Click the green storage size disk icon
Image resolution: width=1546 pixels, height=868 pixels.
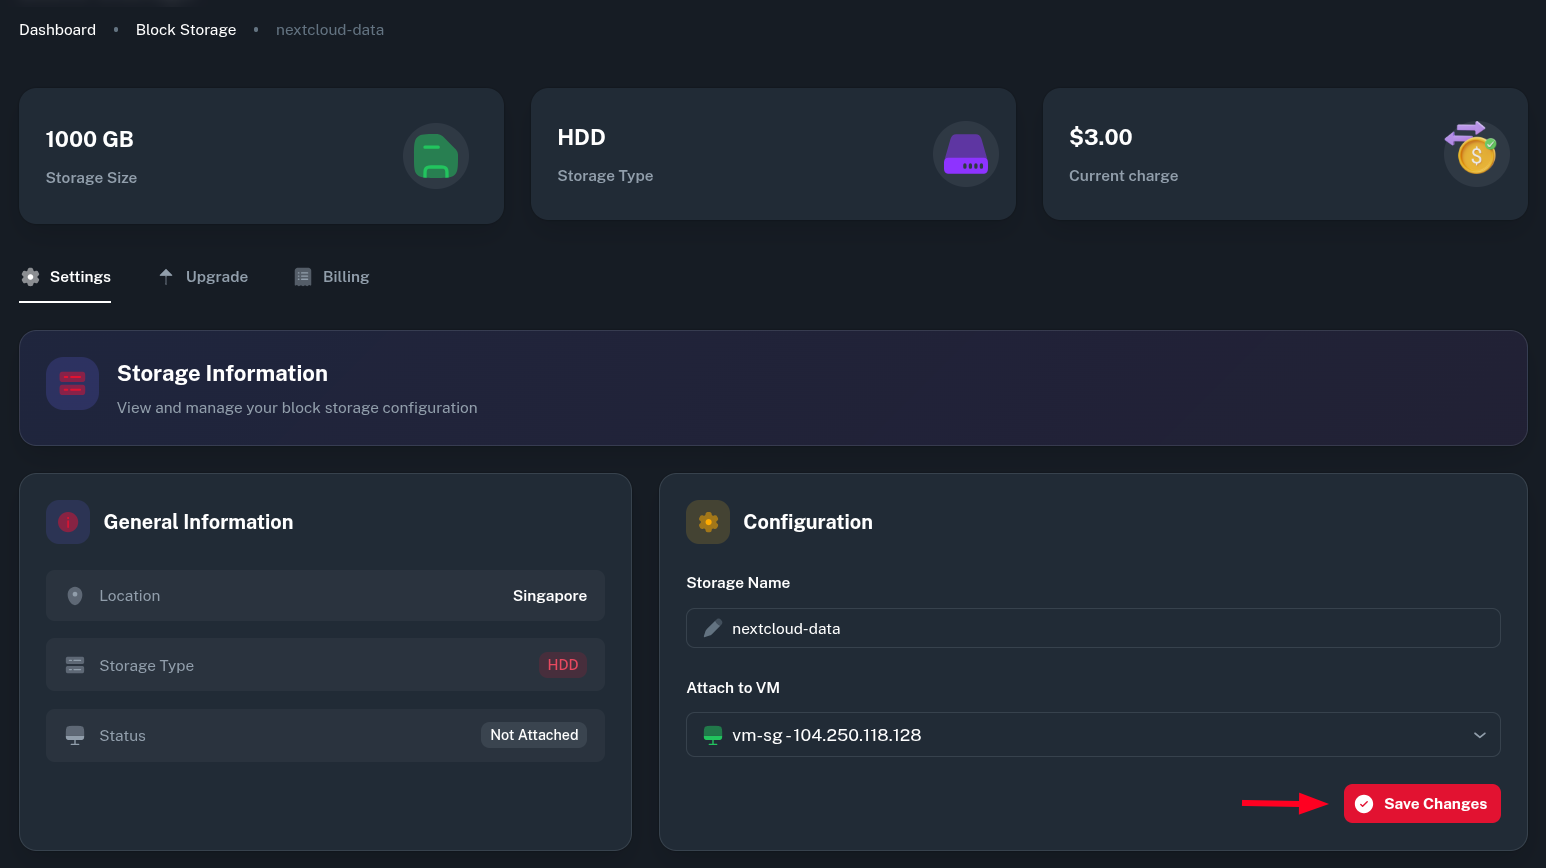pyautogui.click(x=435, y=156)
